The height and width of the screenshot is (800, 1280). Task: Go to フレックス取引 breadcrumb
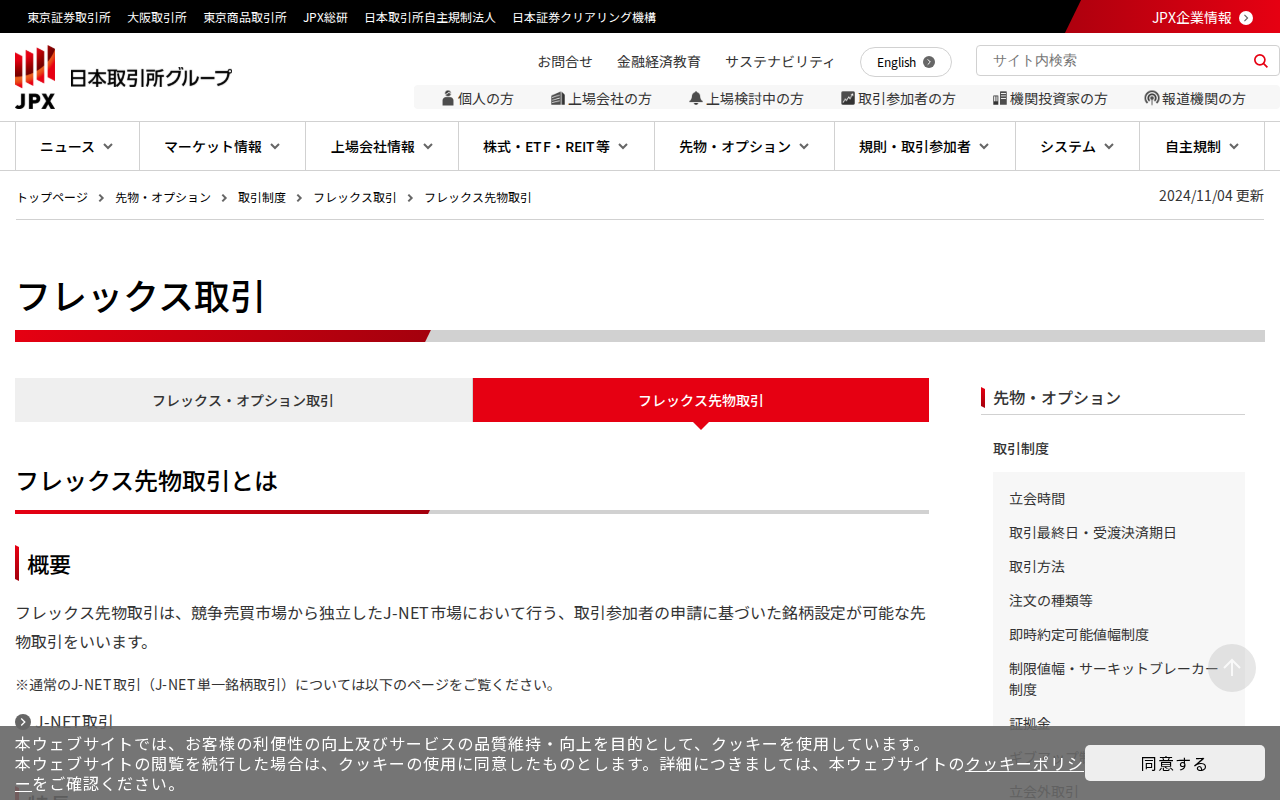(355, 197)
